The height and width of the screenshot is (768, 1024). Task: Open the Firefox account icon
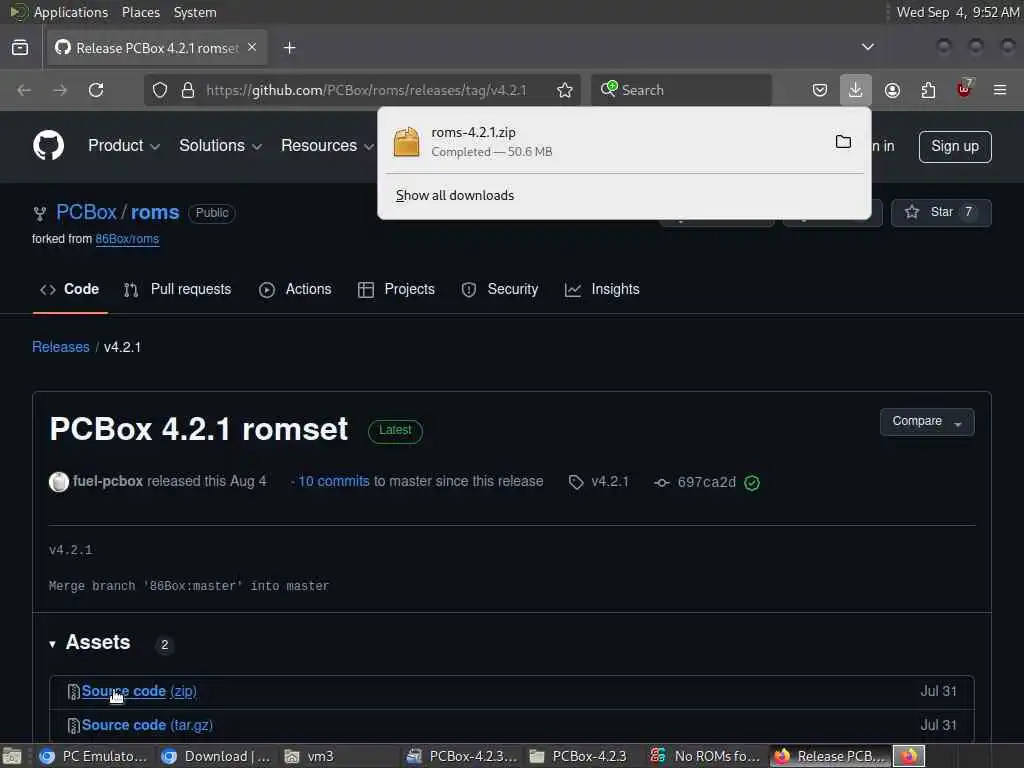pos(892,90)
